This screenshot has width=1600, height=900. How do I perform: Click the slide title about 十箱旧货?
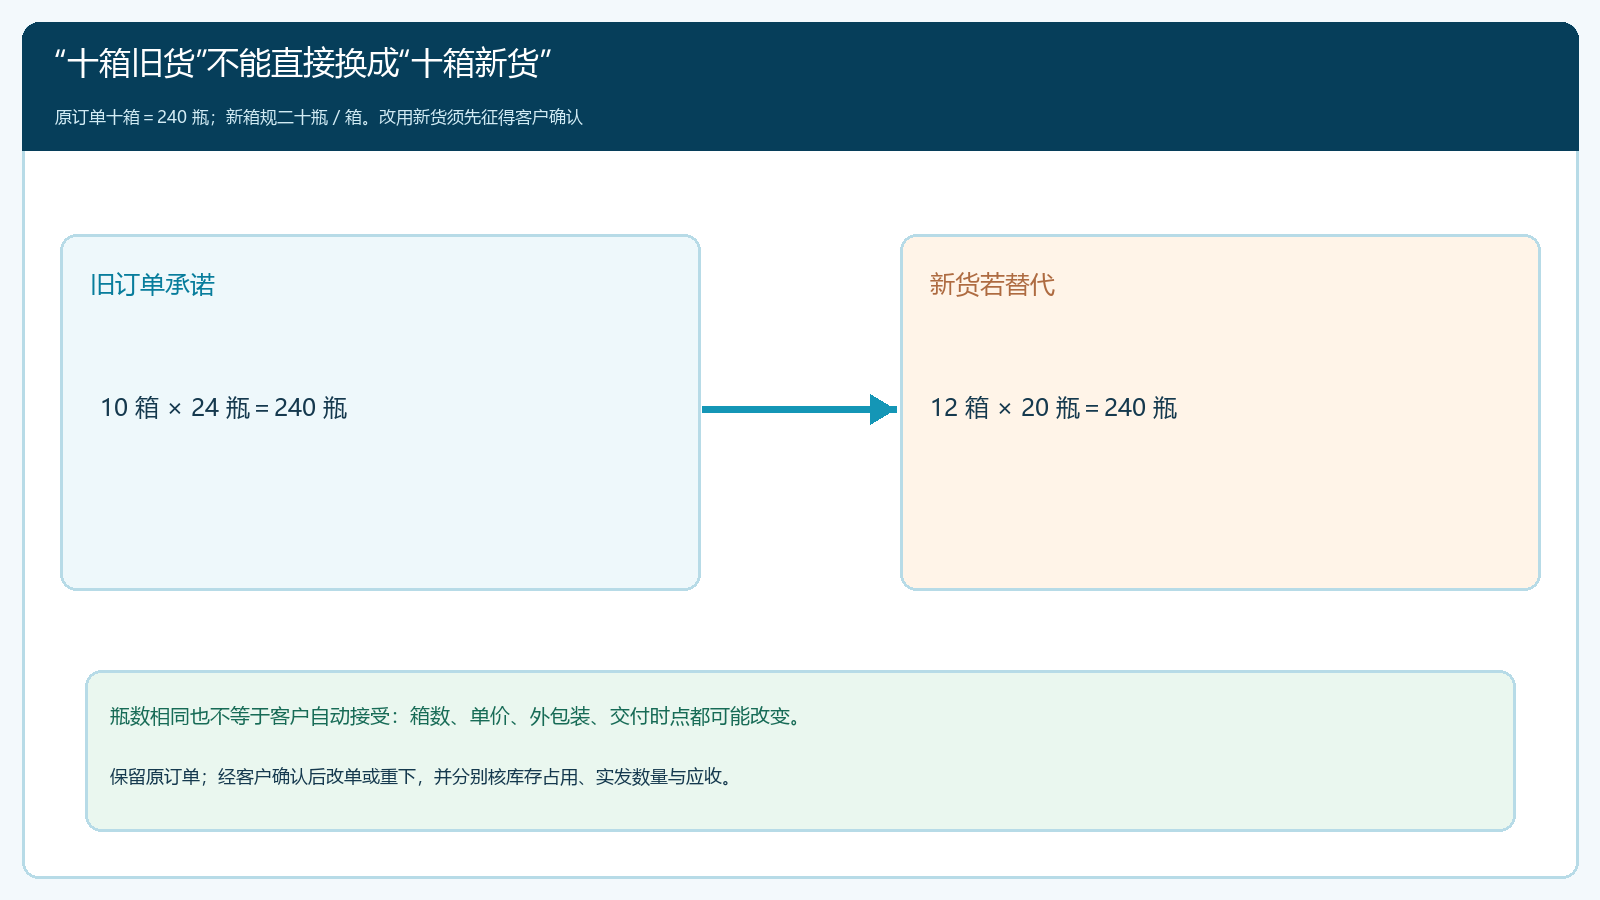(x=303, y=63)
